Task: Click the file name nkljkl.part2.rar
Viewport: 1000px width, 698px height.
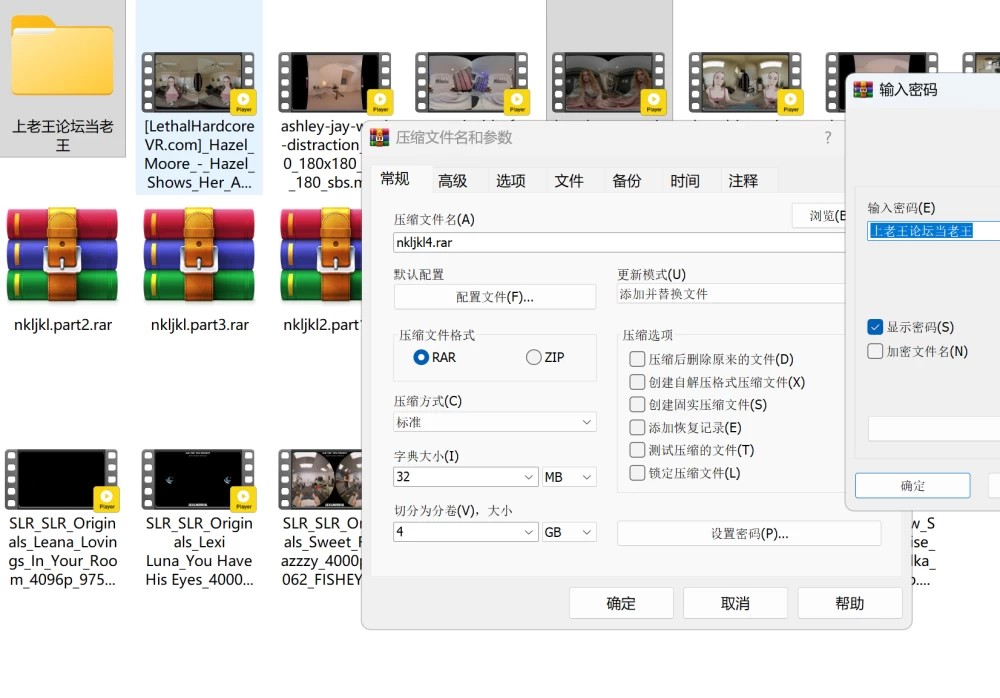Action: 62,325
